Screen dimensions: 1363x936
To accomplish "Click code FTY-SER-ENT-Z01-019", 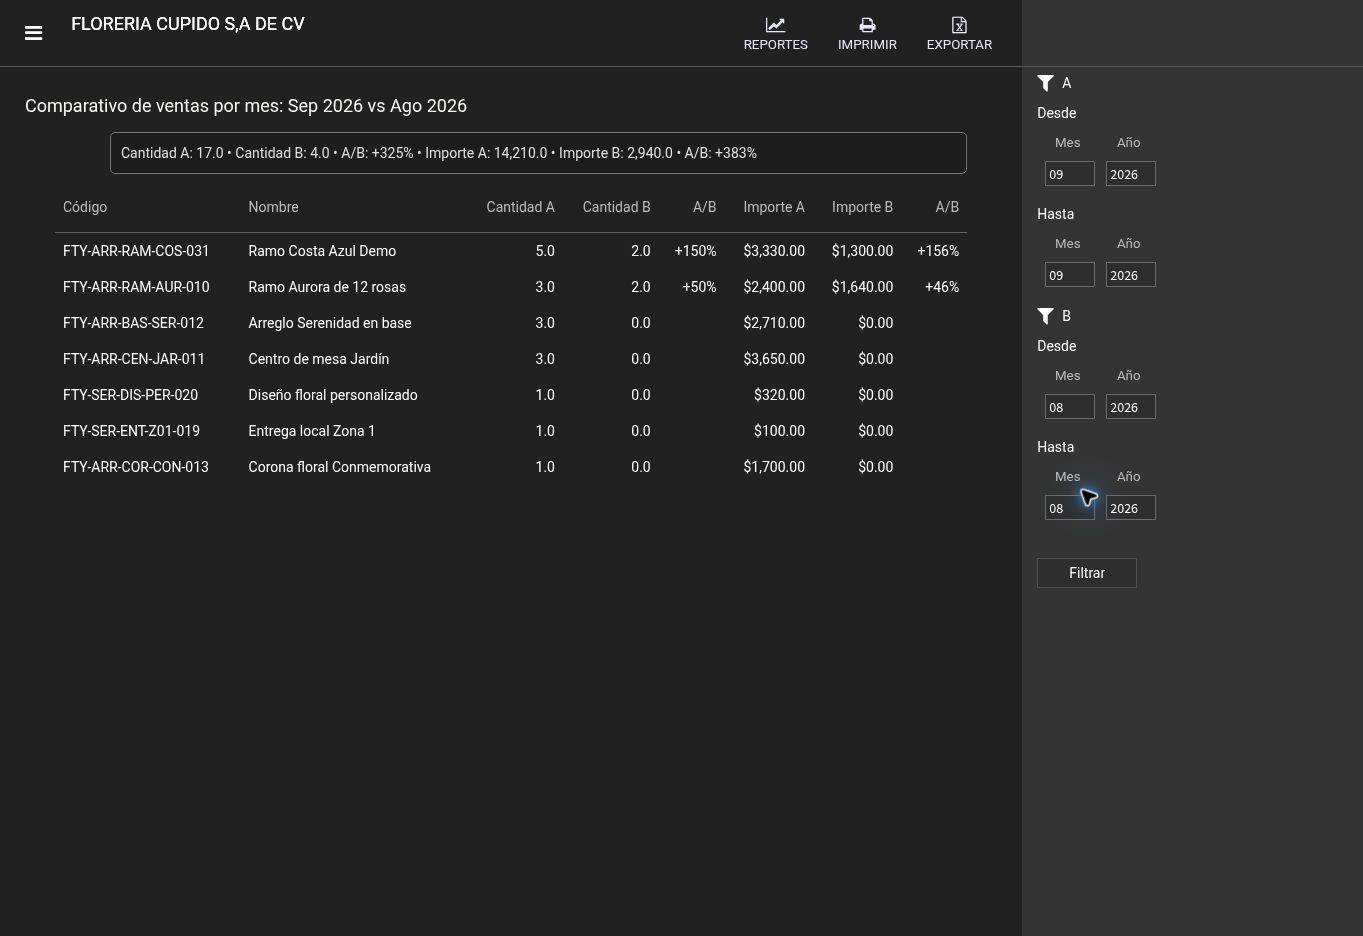I will pyautogui.click(x=131, y=431).
